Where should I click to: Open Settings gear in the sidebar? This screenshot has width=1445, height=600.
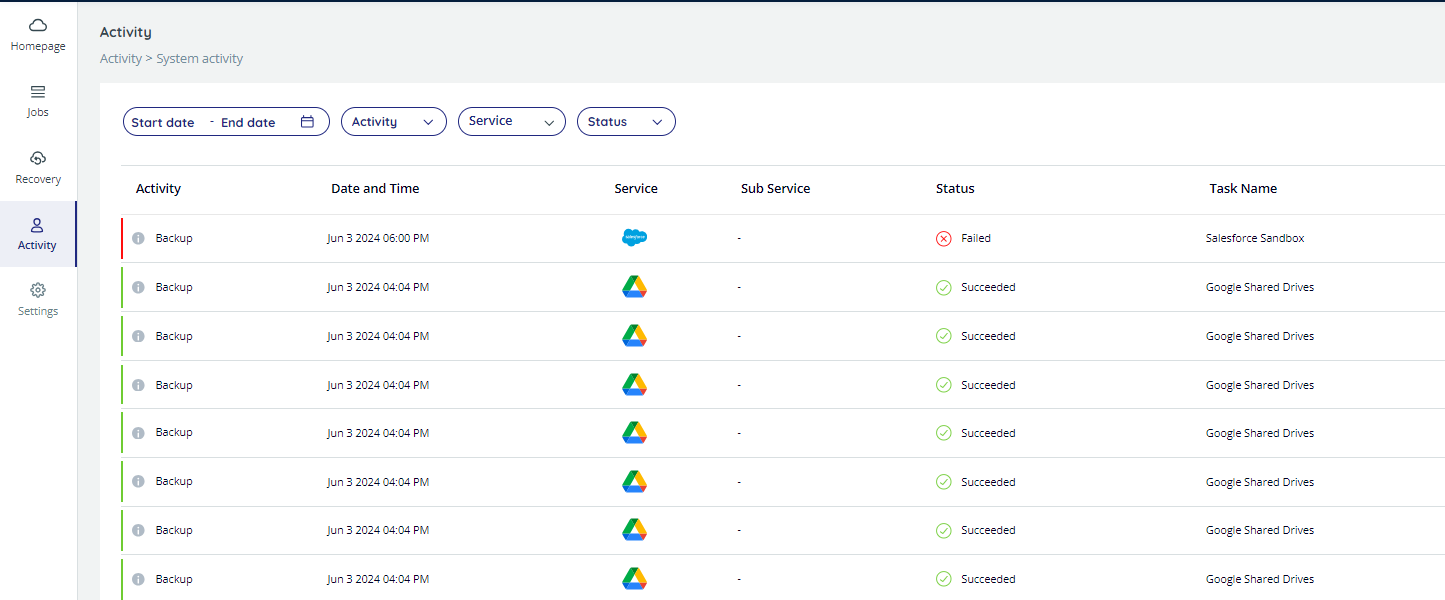(38, 290)
